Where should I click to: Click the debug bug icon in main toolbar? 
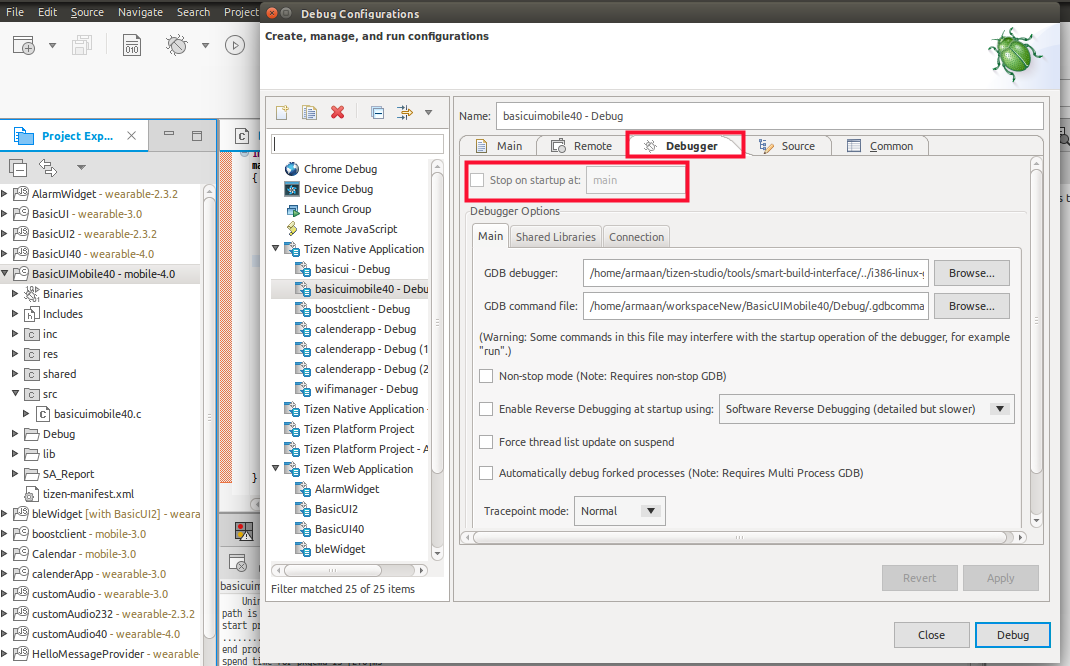pos(177,45)
